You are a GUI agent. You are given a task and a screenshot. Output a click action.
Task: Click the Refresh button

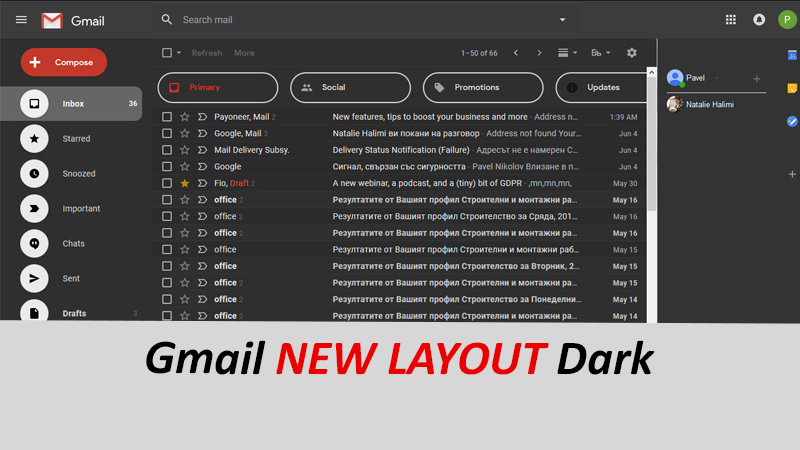tap(207, 53)
